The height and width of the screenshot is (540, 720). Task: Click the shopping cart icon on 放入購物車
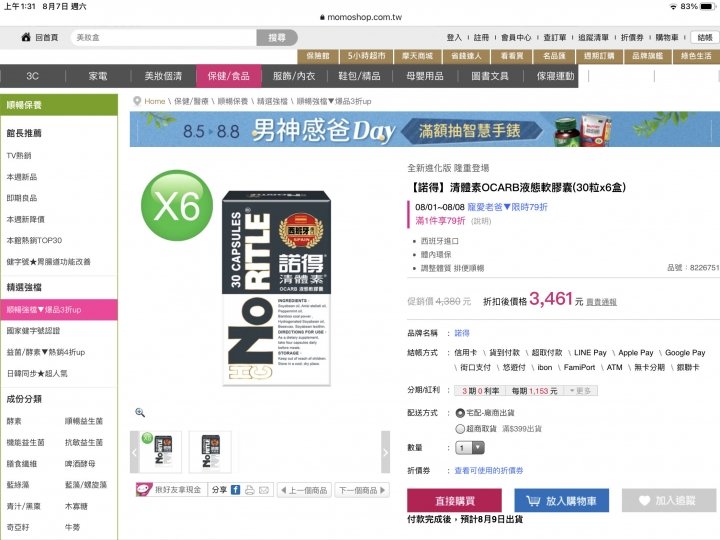[533, 501]
